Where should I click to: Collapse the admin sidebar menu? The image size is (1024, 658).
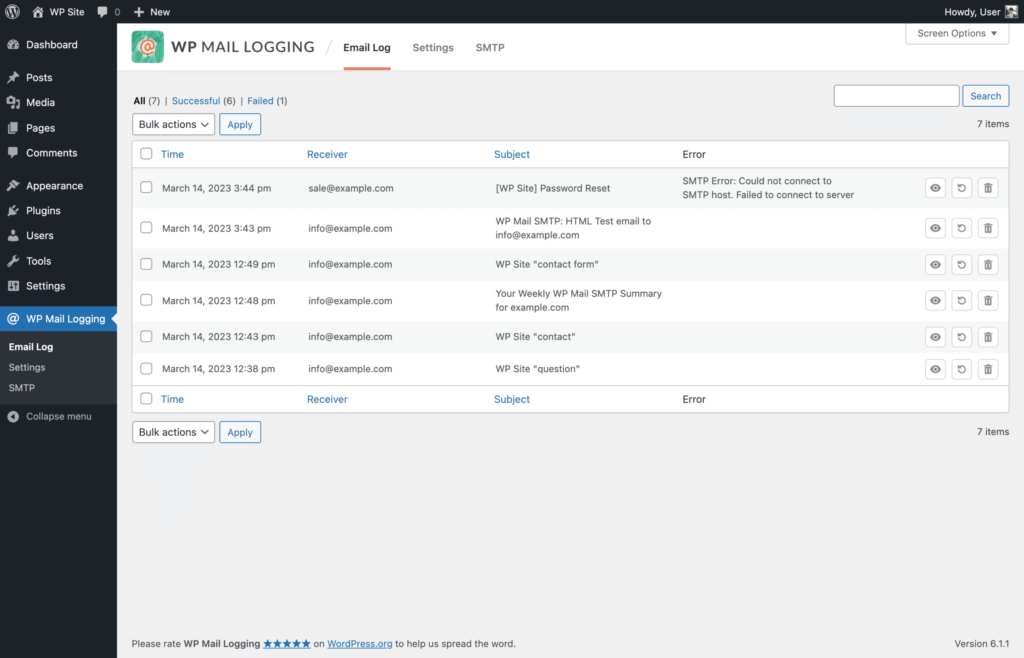coord(55,416)
